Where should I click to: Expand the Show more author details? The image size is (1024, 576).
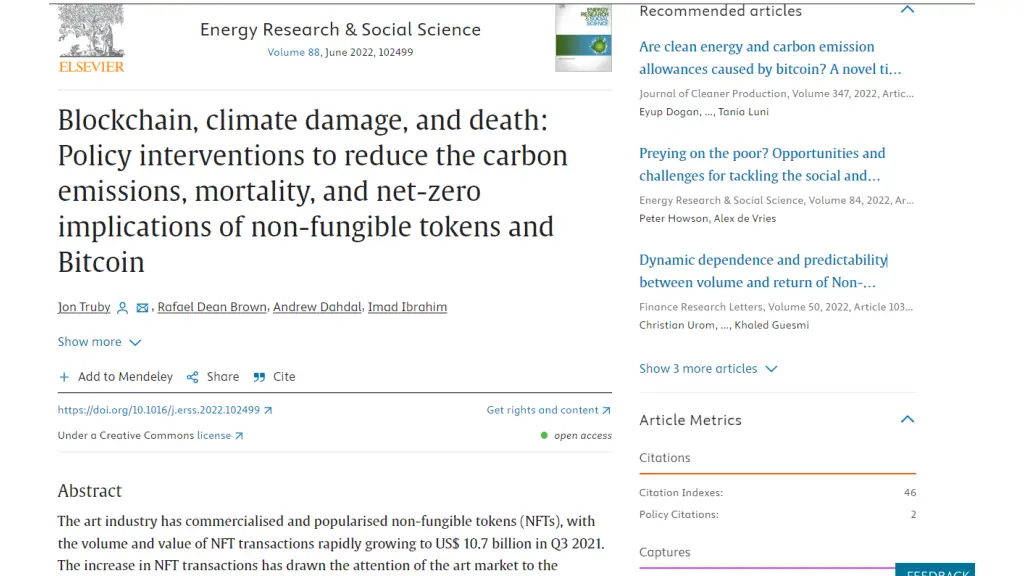click(x=99, y=342)
